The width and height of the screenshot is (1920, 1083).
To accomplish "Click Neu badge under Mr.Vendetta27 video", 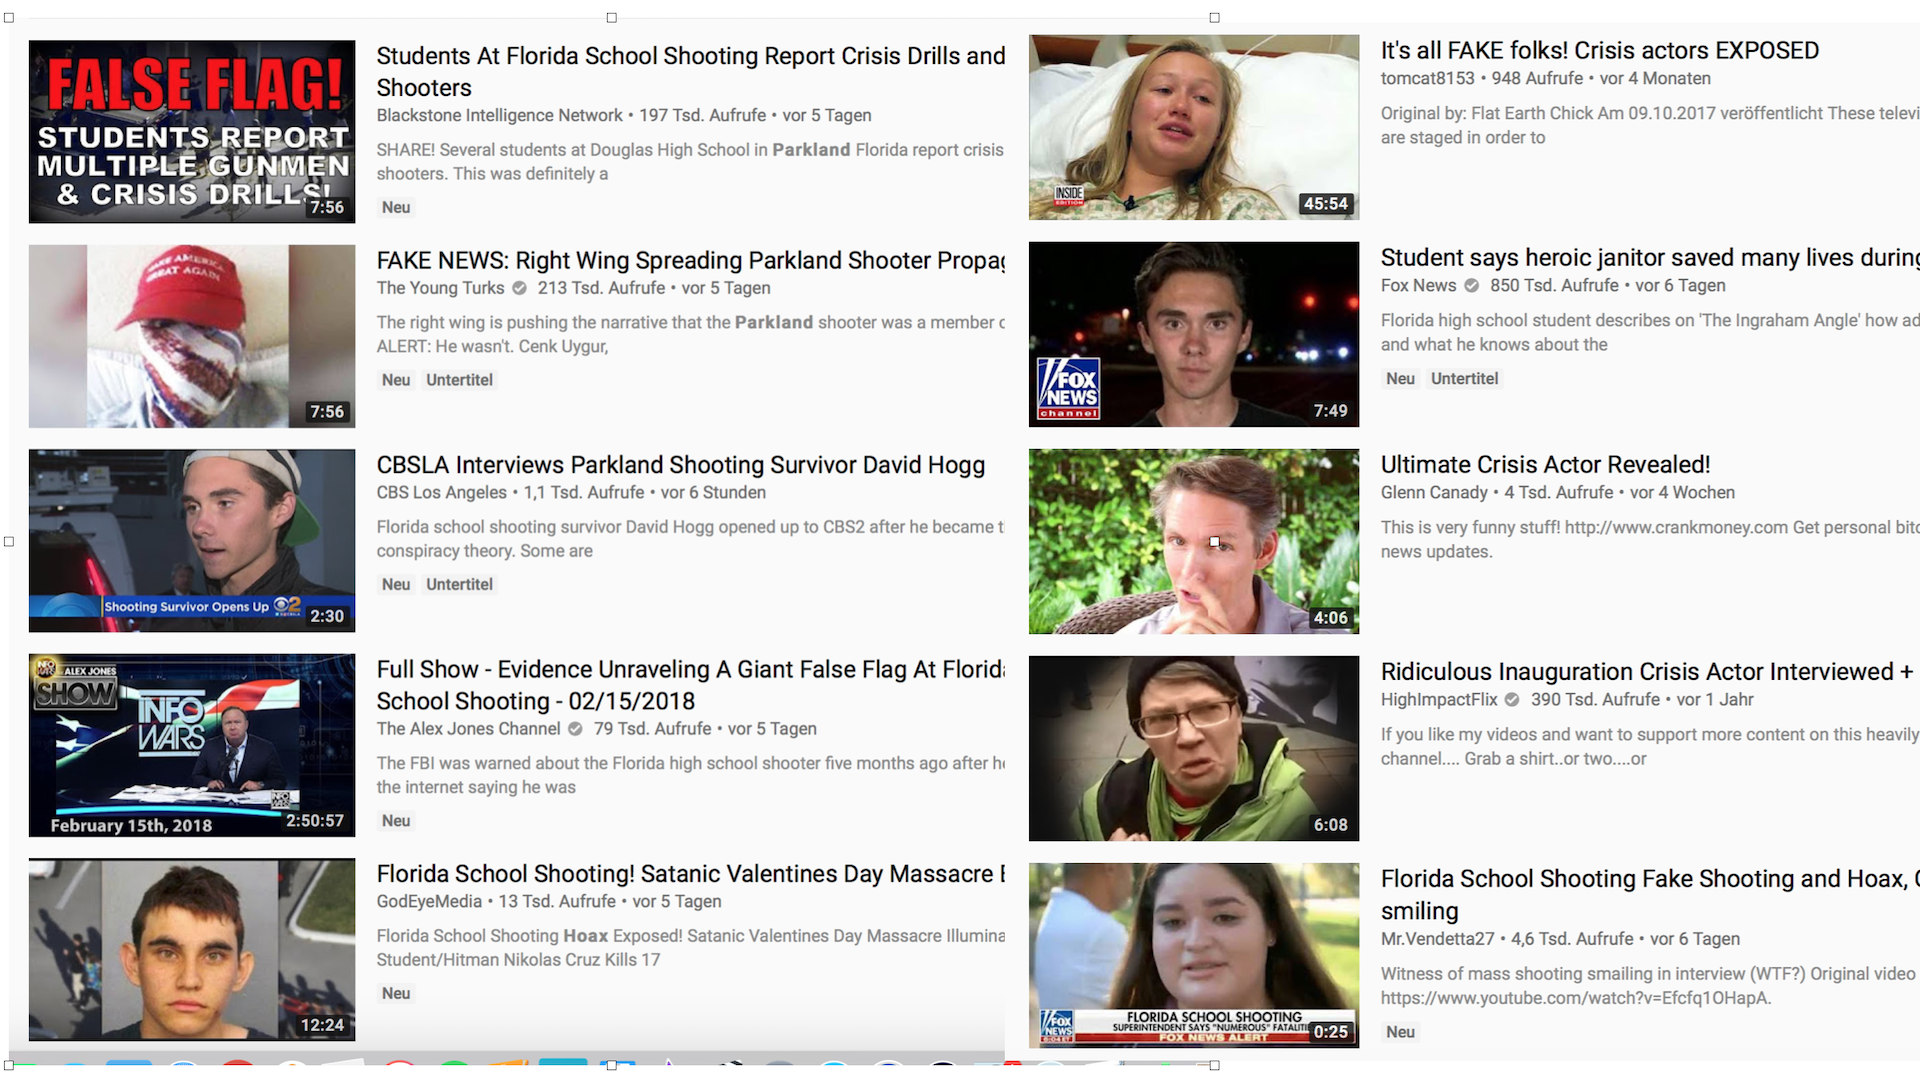I will point(1400,1032).
